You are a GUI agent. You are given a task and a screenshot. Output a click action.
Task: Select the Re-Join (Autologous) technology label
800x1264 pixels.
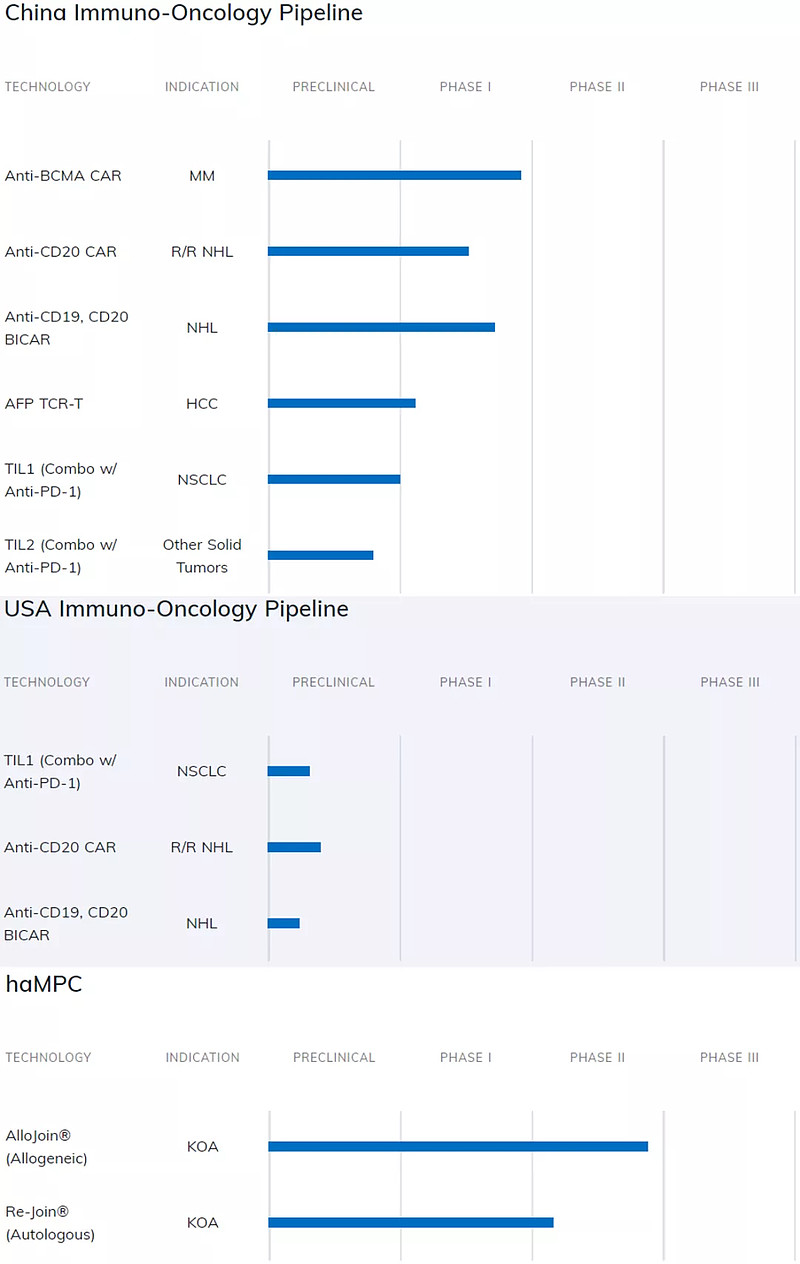50,1223
